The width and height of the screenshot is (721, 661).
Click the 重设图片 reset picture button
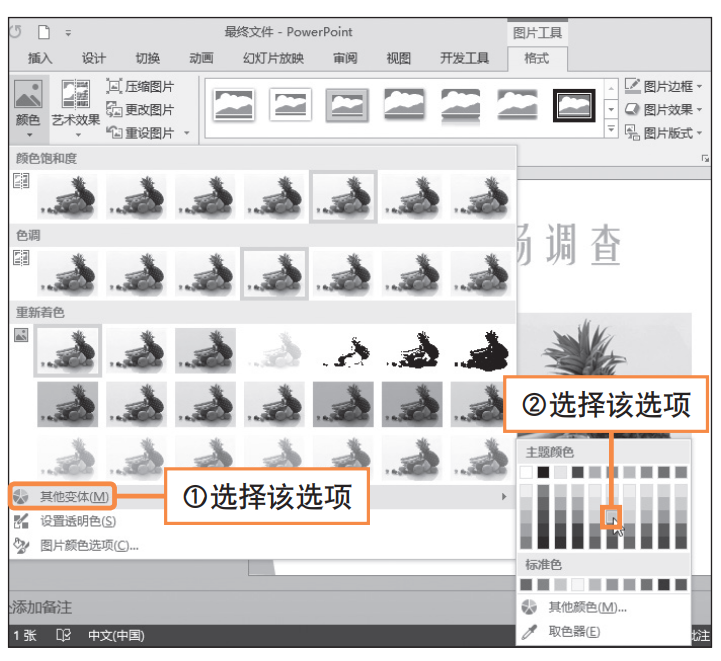(x=140, y=133)
